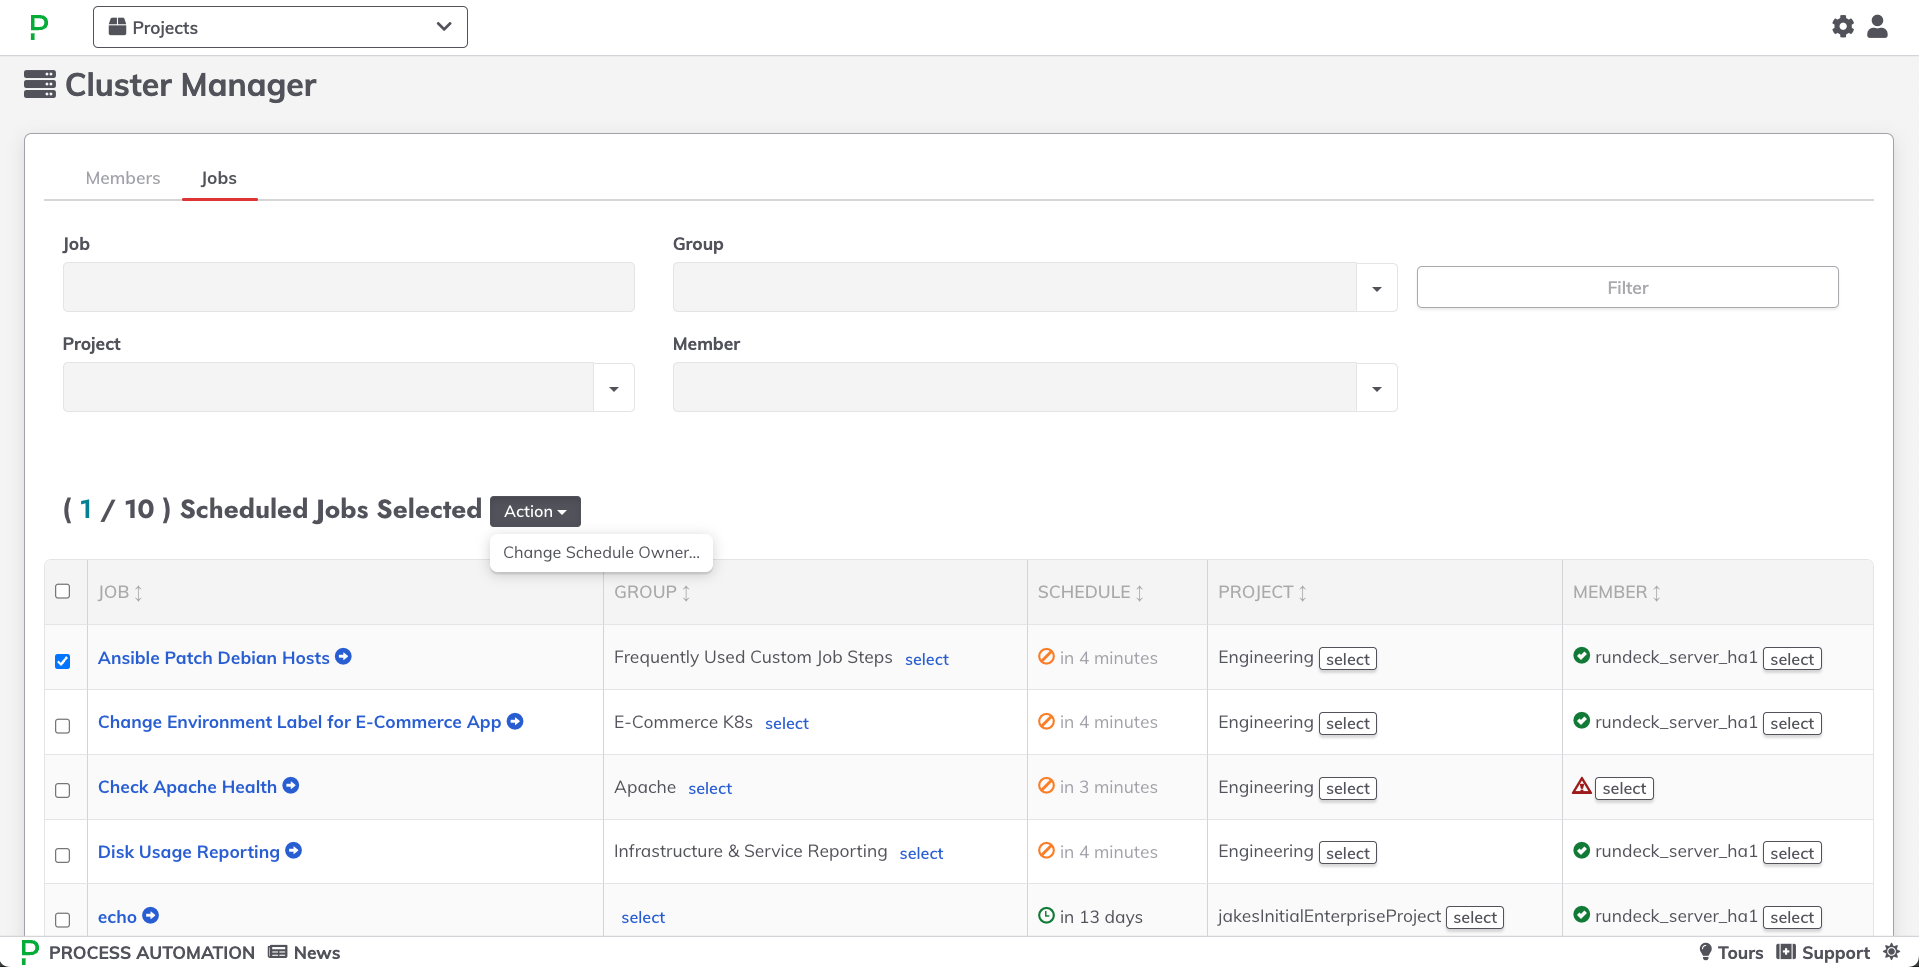Toggle the select-all checkbox in the table header
Viewport: 1919px width, 967px height.
(63, 591)
